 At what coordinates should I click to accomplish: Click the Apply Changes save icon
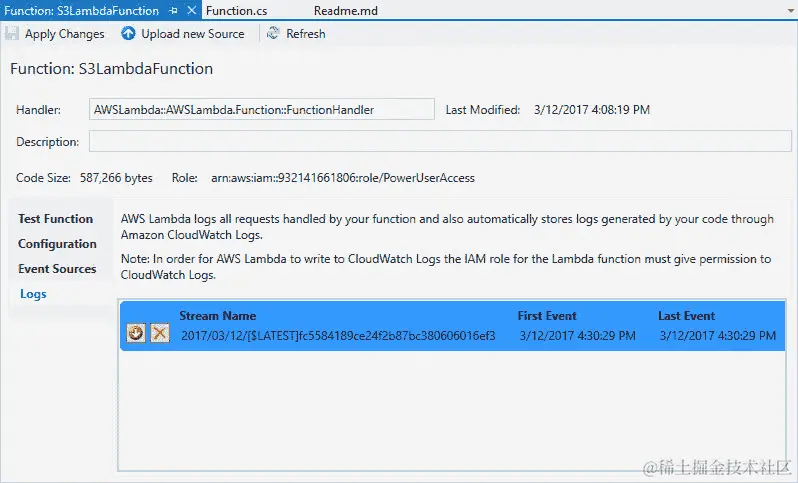(x=12, y=34)
